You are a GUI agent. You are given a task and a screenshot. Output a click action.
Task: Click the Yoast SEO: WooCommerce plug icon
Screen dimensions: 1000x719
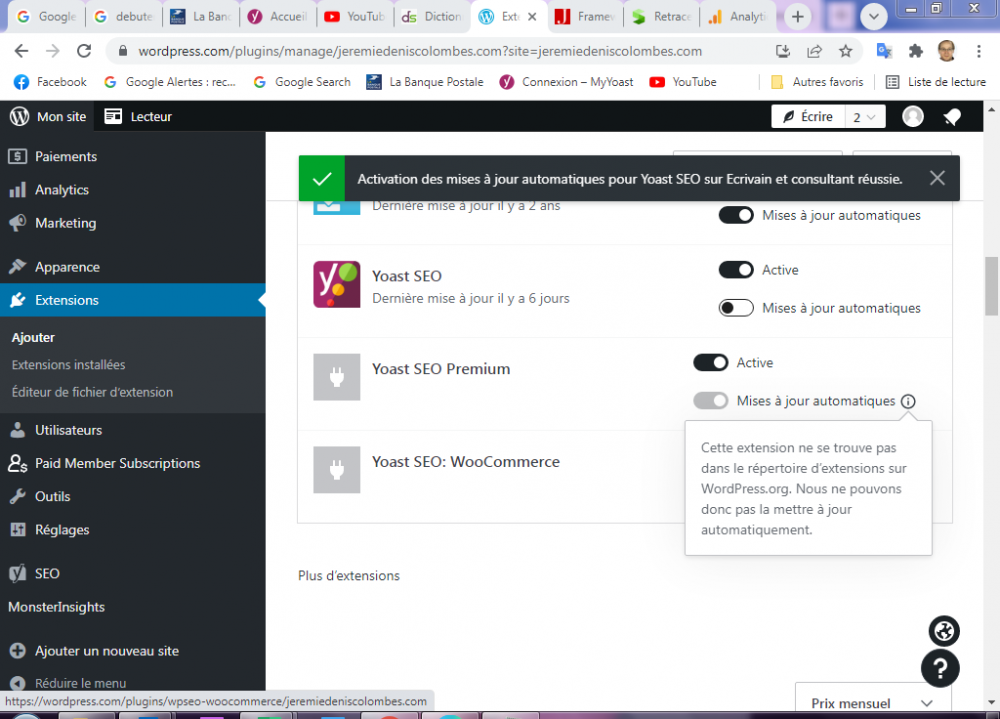(x=337, y=470)
